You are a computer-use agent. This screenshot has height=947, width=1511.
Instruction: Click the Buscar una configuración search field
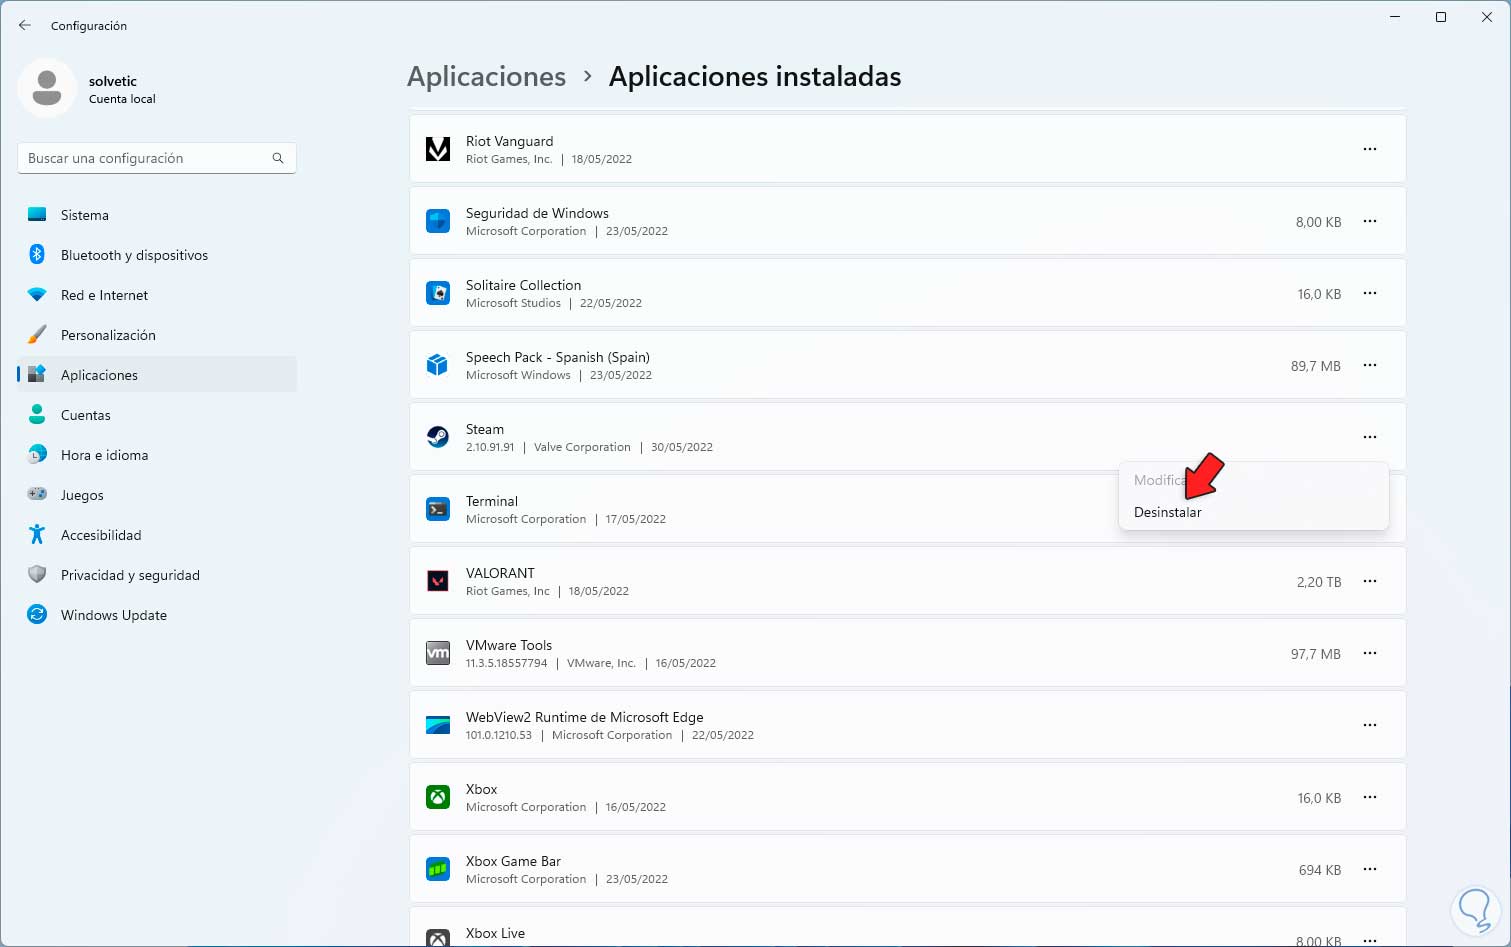(157, 158)
